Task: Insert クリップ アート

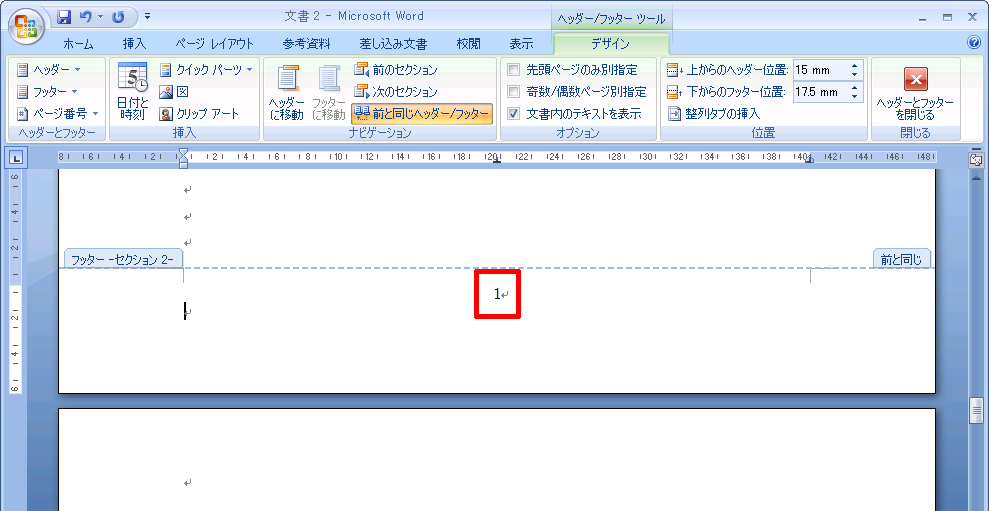Action: pyautogui.click(x=199, y=114)
